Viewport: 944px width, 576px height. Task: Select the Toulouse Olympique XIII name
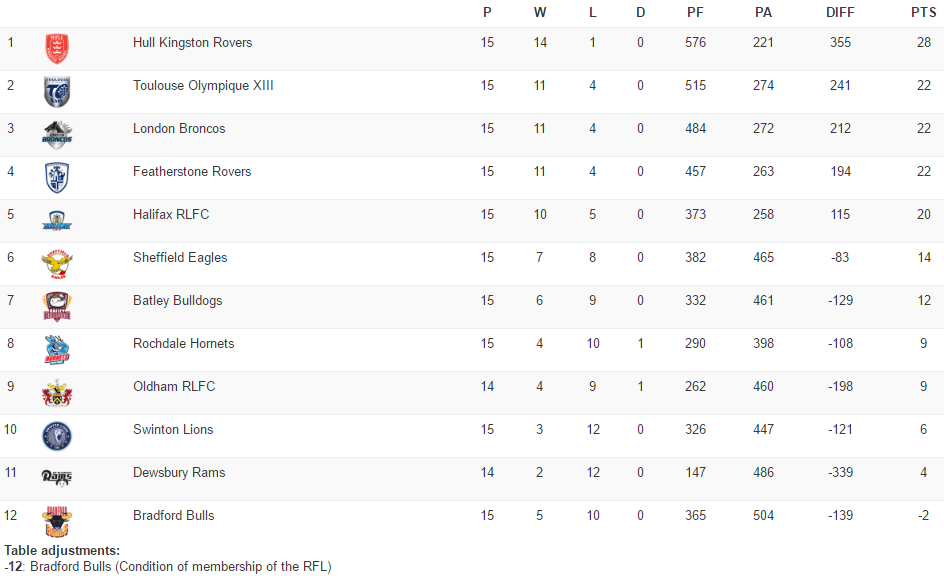[x=203, y=86]
